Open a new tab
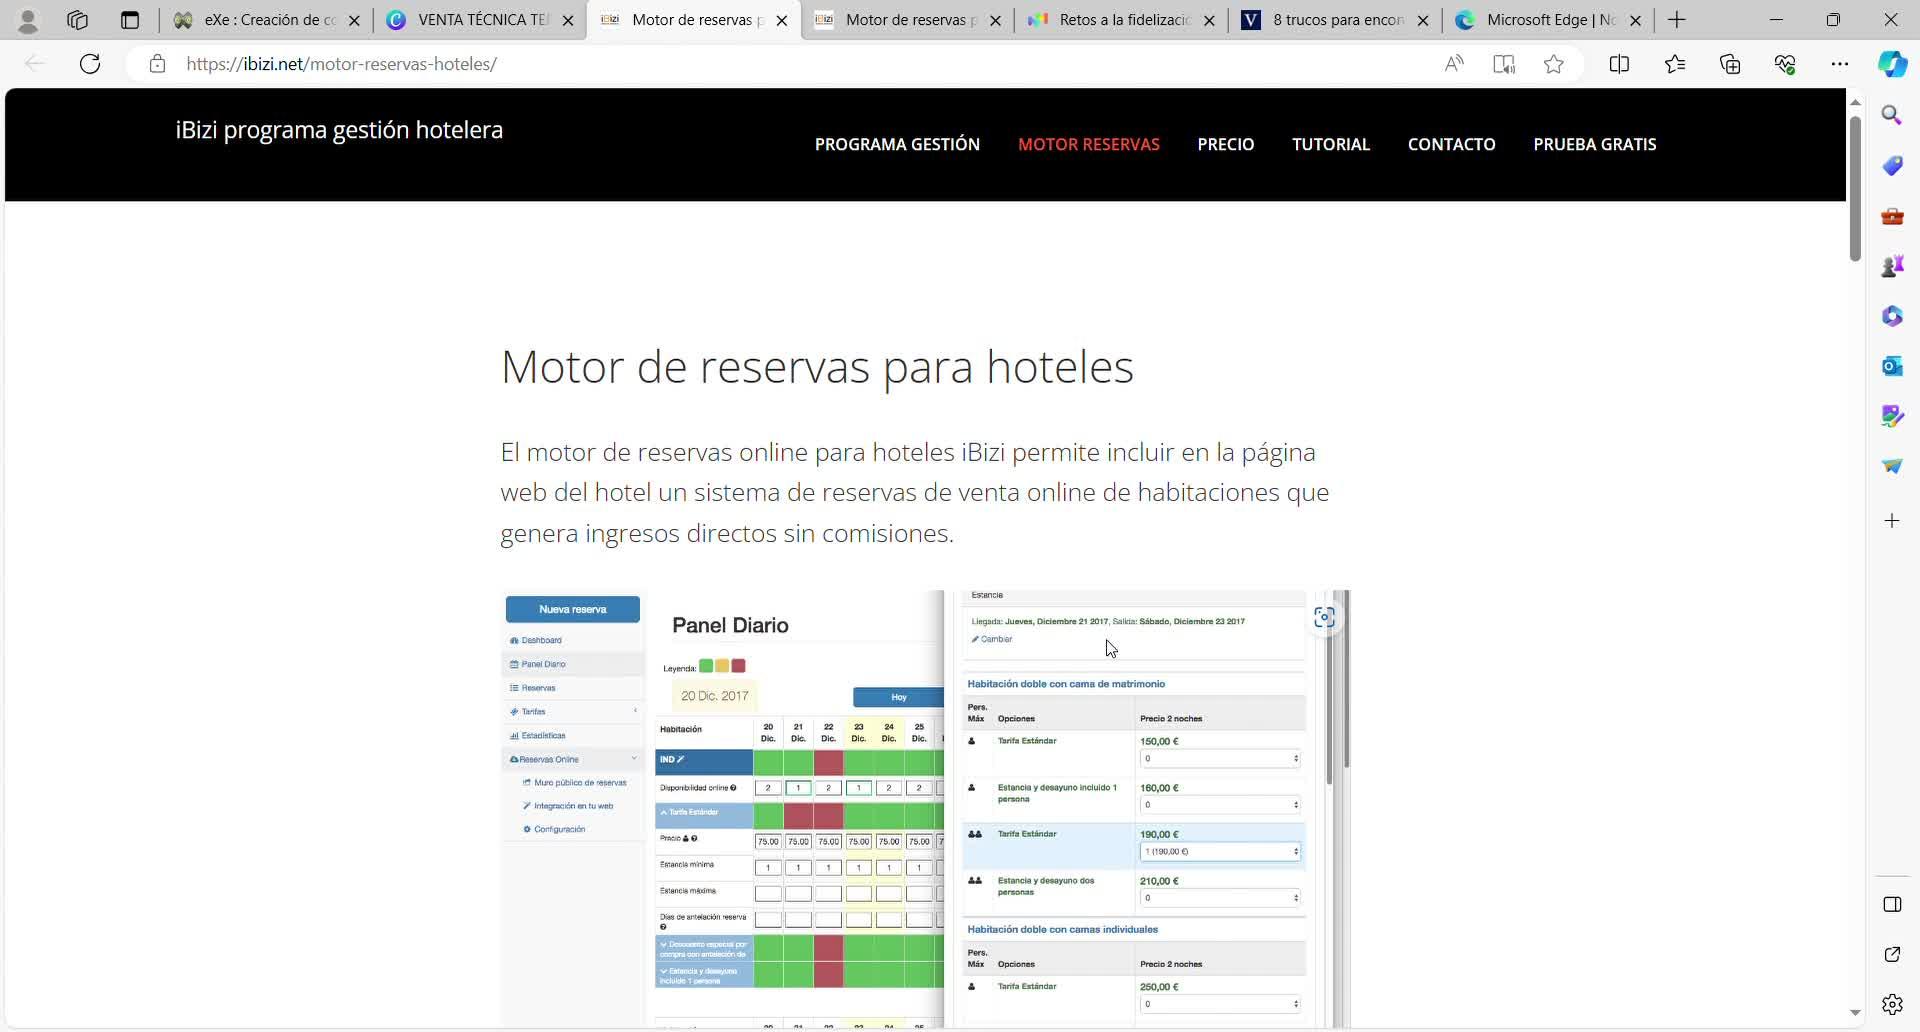Image resolution: width=1920 pixels, height=1032 pixels. click(1677, 20)
